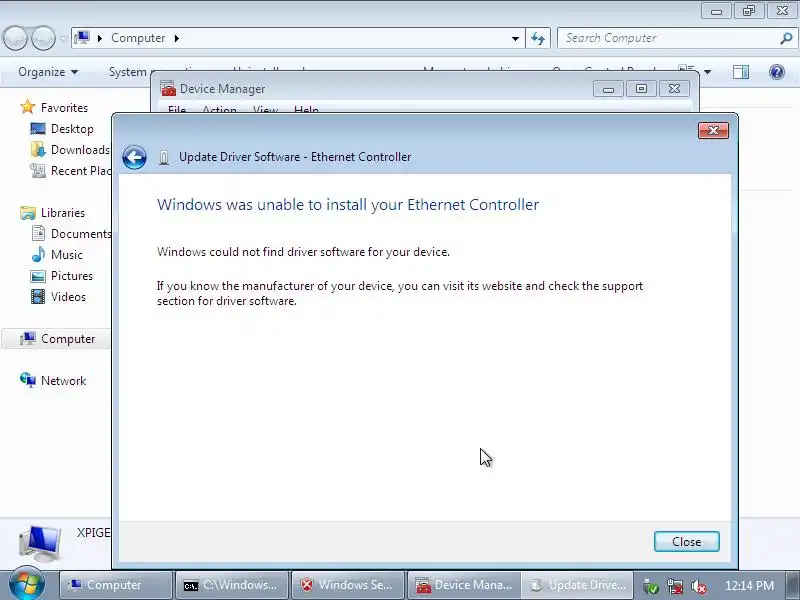Open Help menu in Device Manager

306,109
